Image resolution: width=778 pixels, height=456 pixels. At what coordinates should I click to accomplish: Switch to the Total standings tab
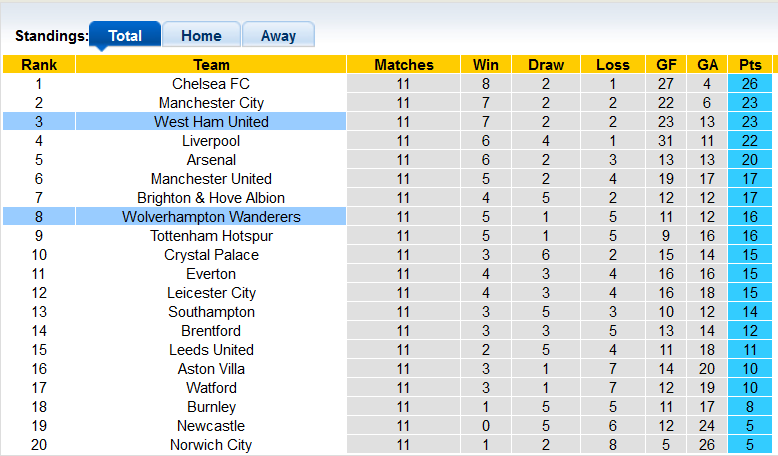pos(125,35)
